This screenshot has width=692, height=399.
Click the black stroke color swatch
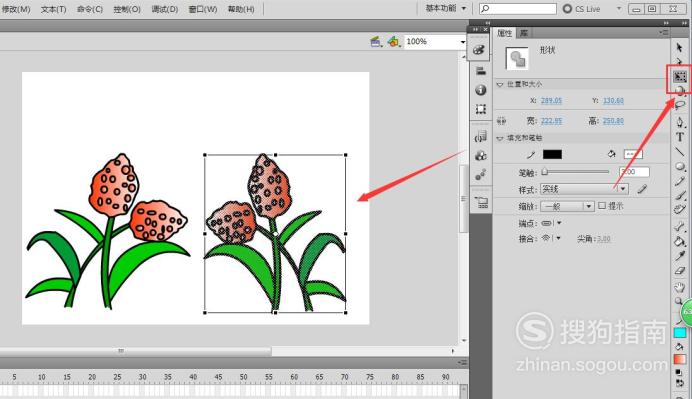coord(552,154)
